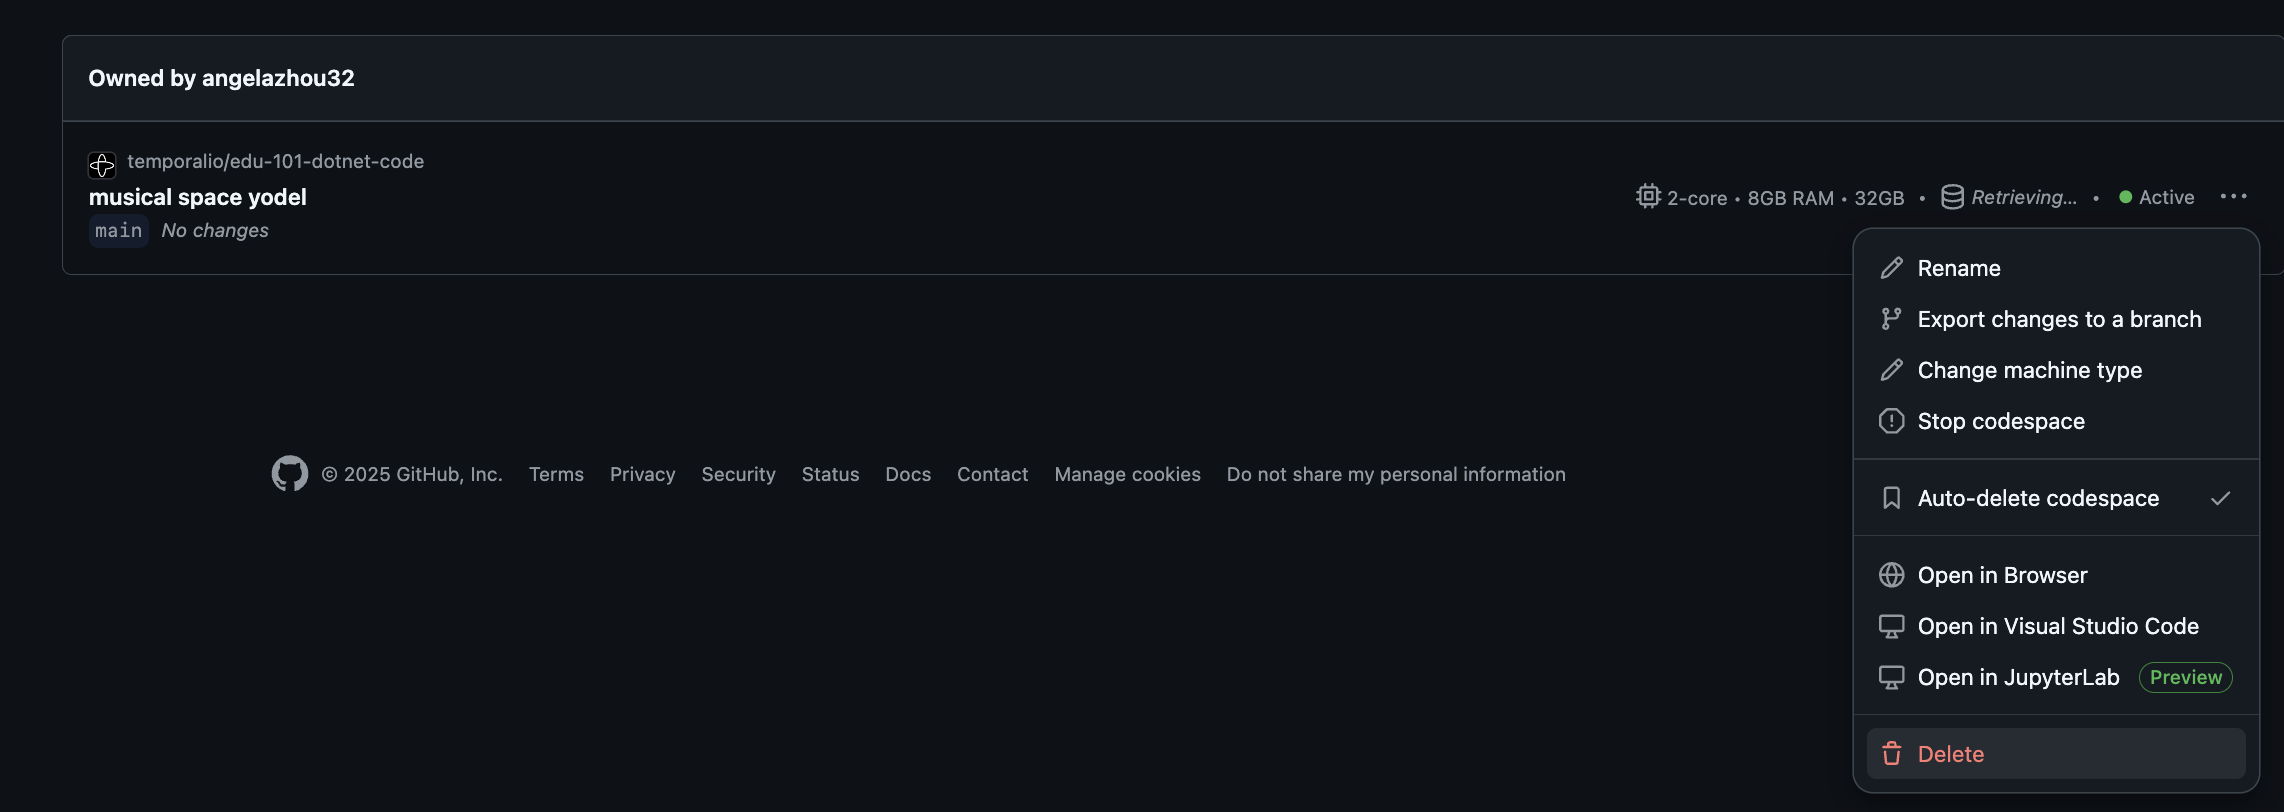Image resolution: width=2284 pixels, height=812 pixels.
Task: Click the CPU chip icon beside 2-core
Action: (1648, 196)
